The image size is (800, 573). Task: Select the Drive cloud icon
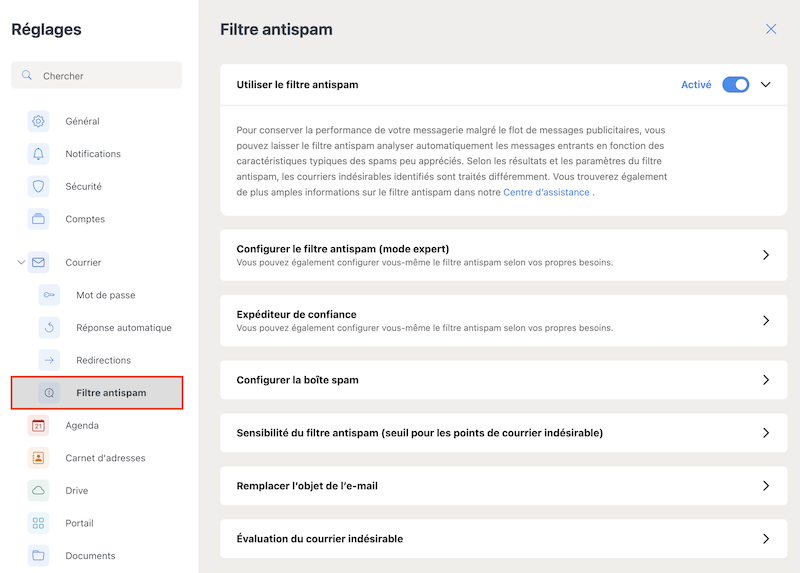(38, 491)
